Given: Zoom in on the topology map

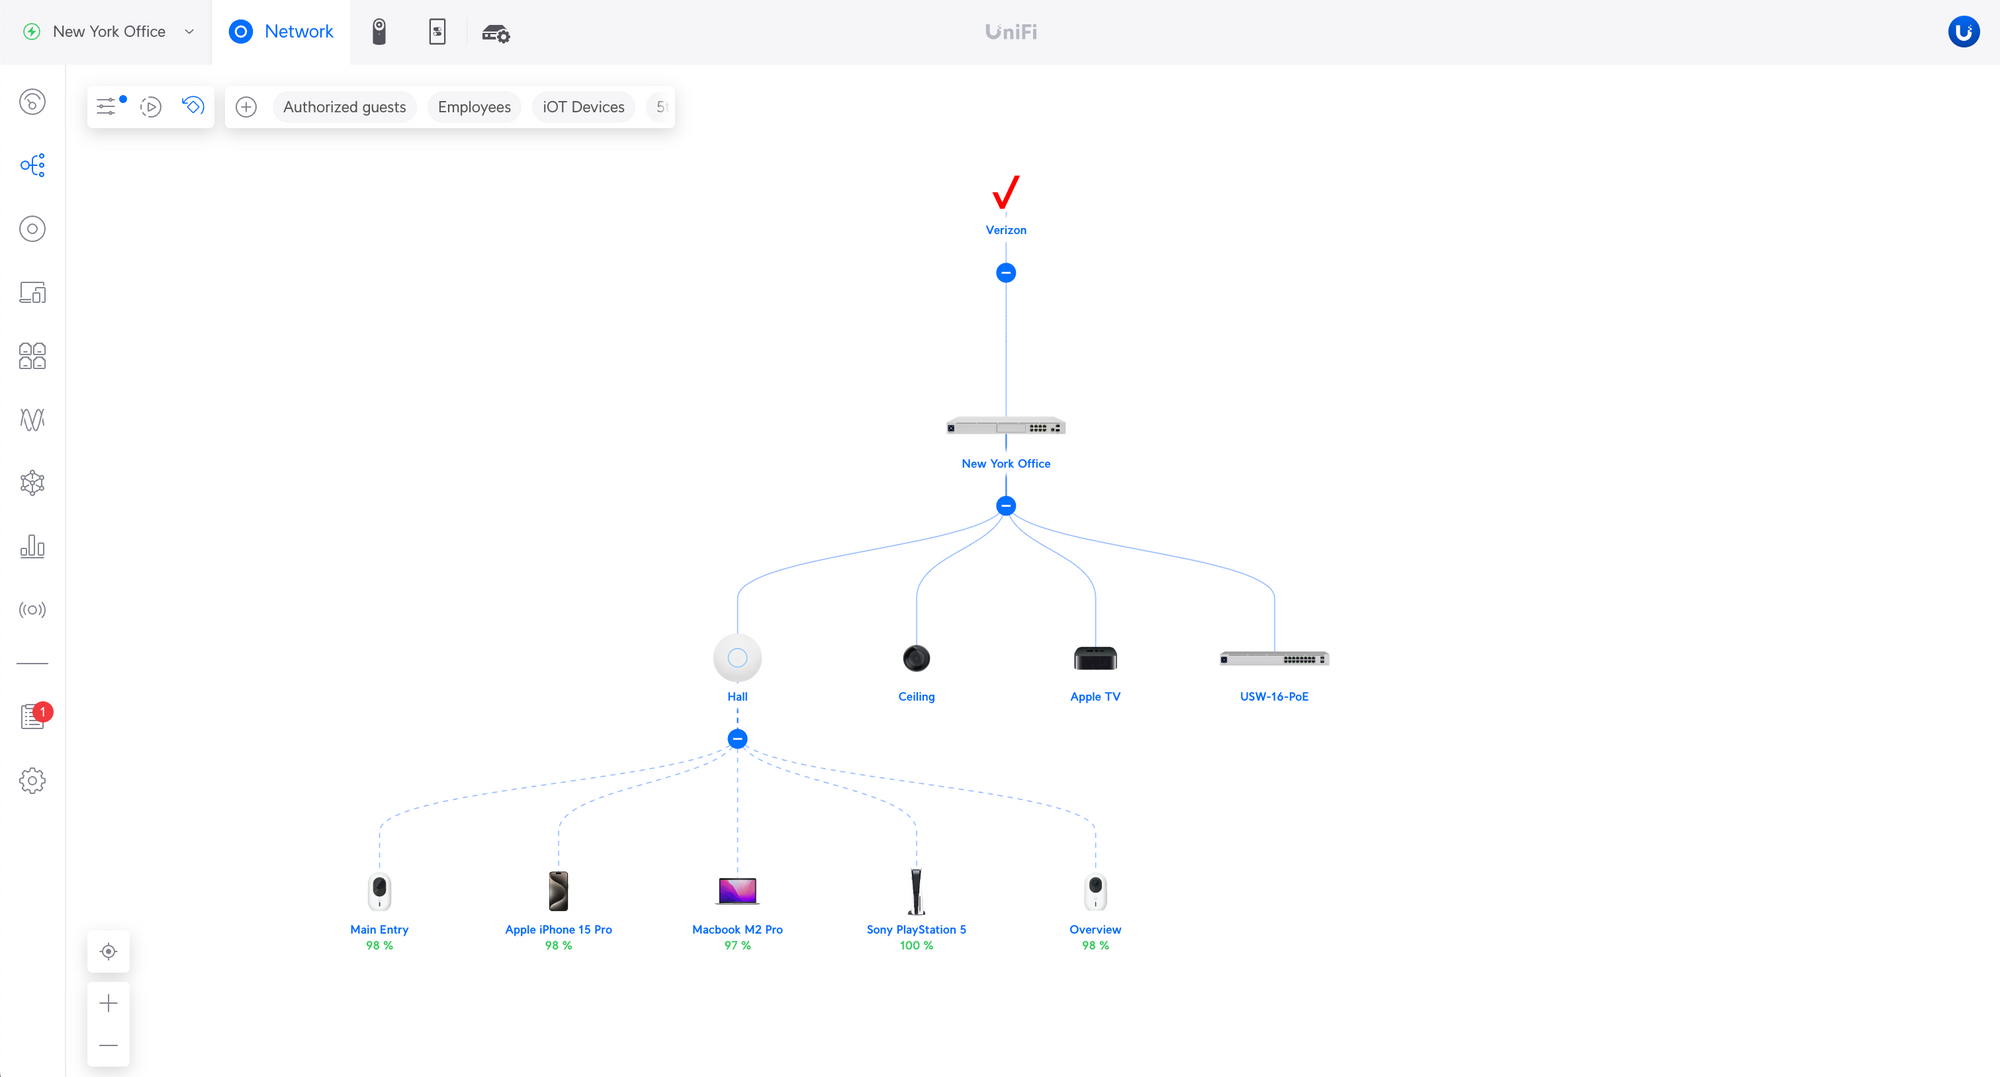Looking at the screenshot, I should coord(108,1003).
